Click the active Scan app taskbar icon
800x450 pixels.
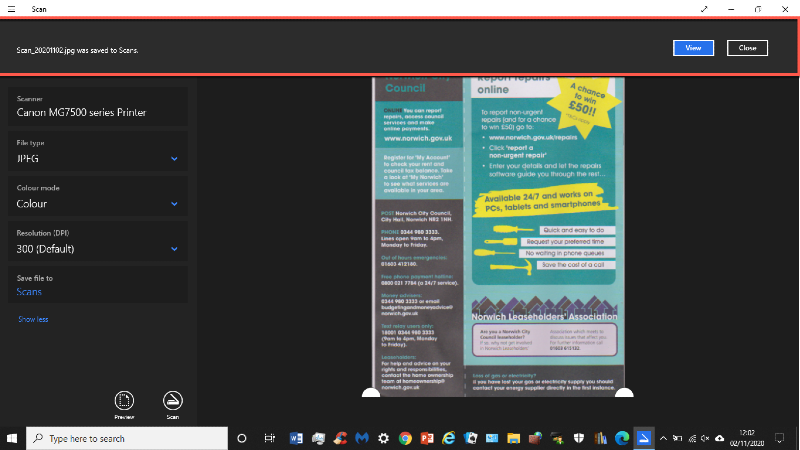[644, 438]
